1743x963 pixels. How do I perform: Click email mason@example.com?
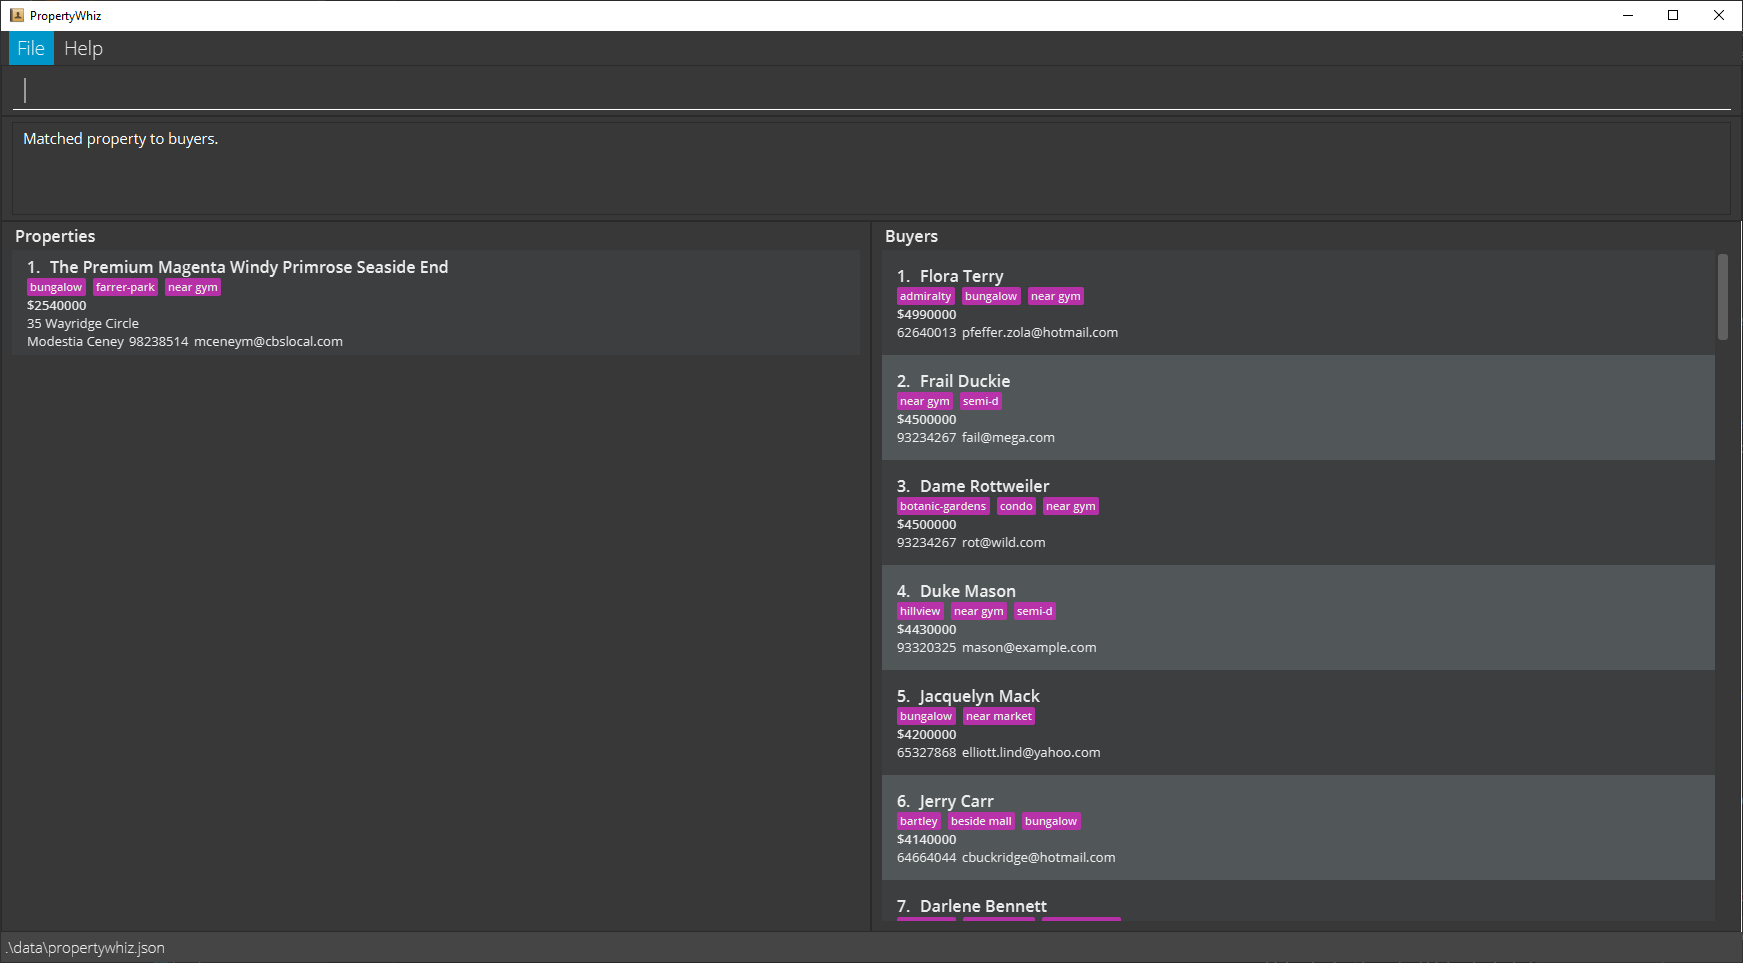tap(1029, 648)
